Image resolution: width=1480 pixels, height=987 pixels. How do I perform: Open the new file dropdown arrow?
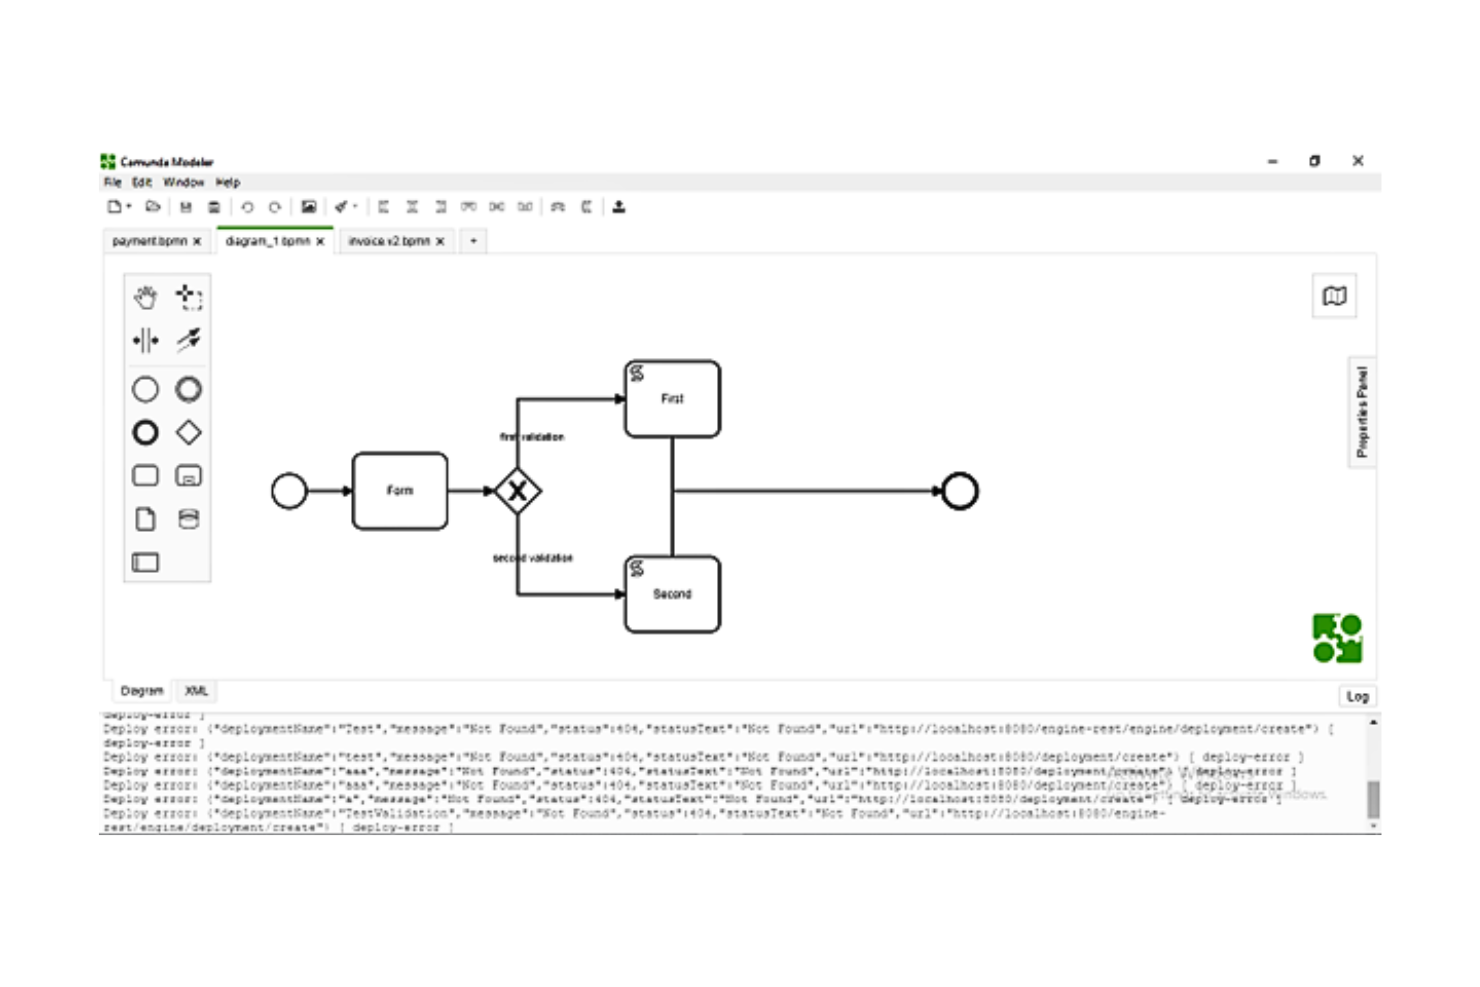(129, 207)
